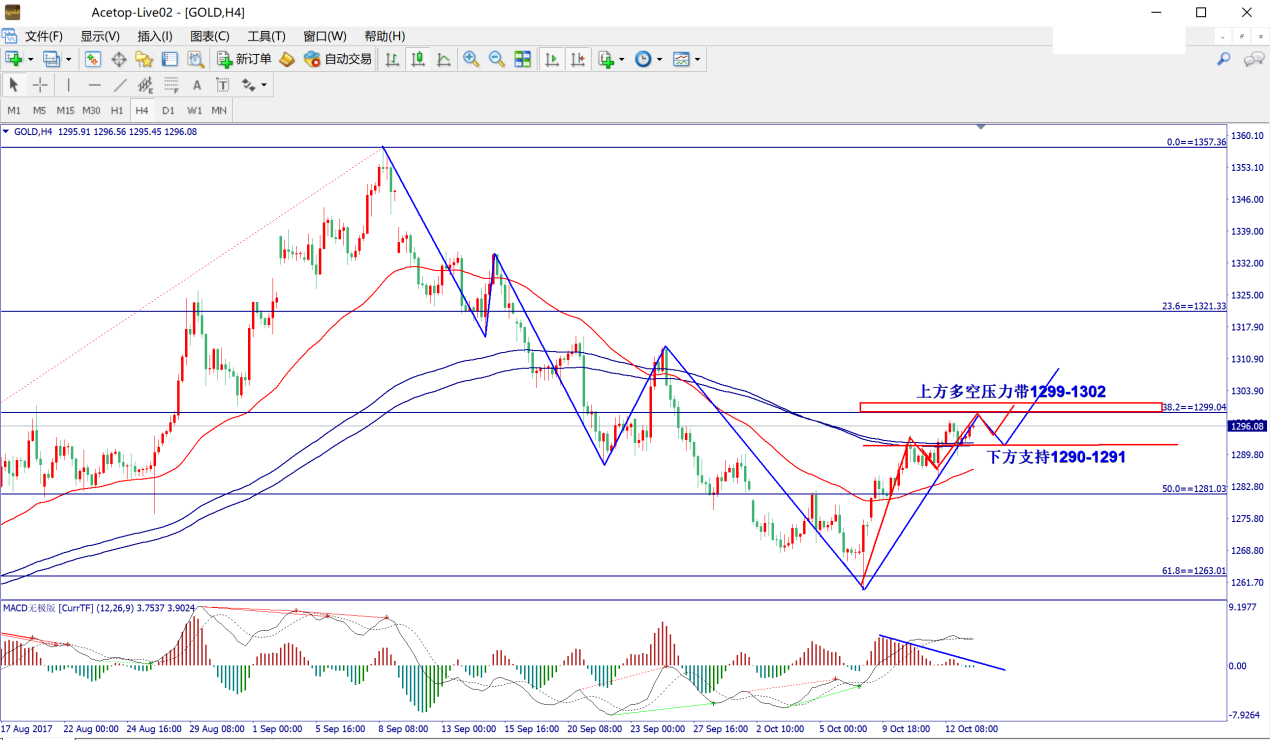Open the 工具(T) menu
The image size is (1270, 740).
click(267, 36)
